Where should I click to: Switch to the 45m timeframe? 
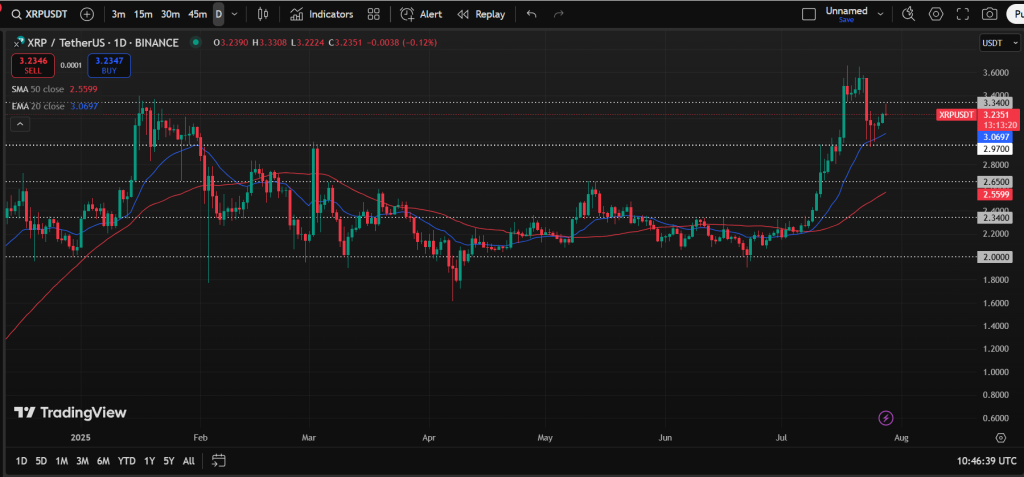pyautogui.click(x=197, y=14)
